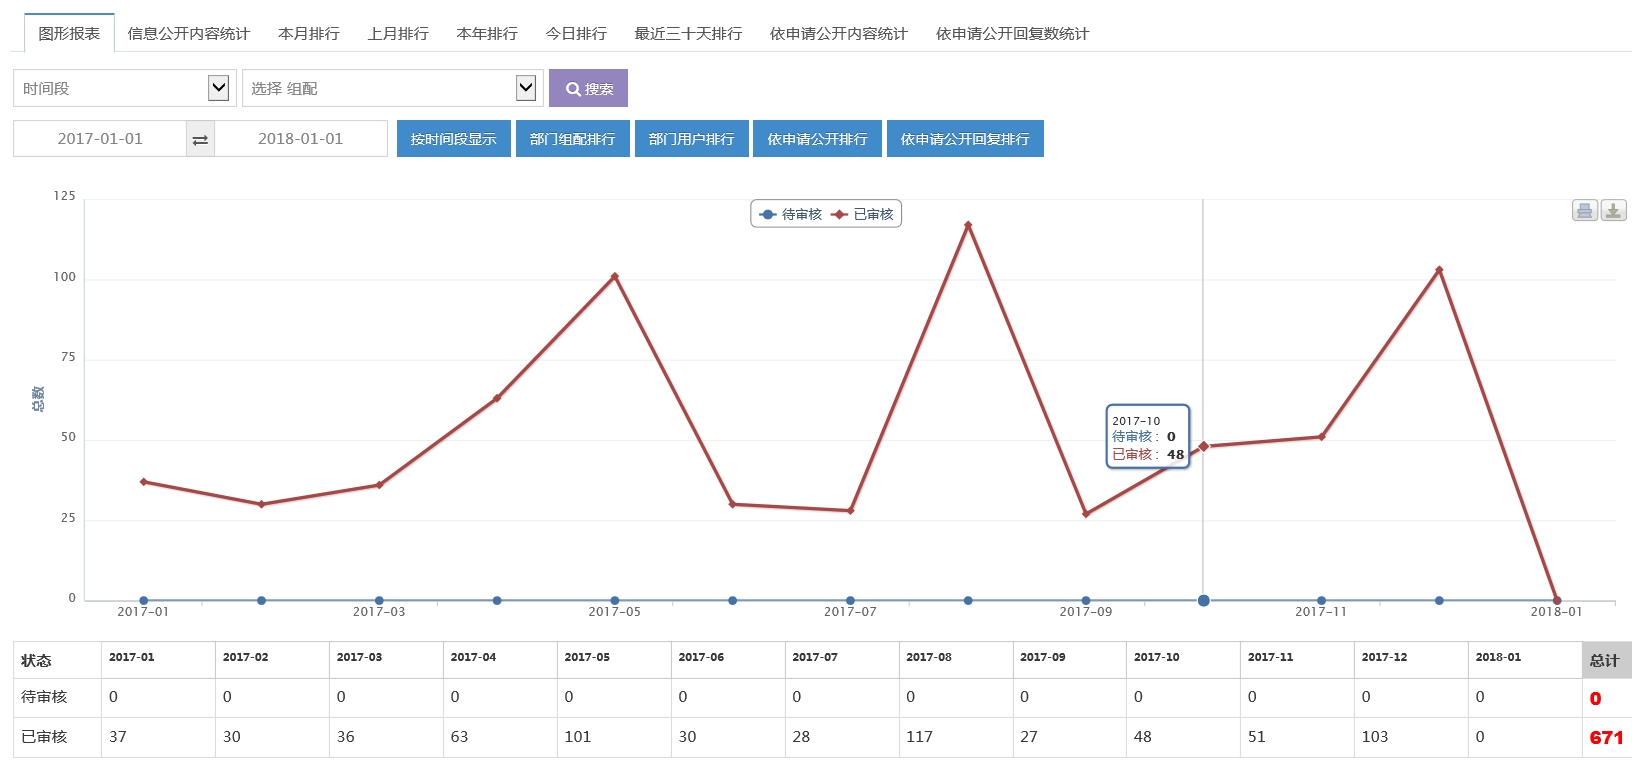
Task: Click the purple 搜索 button
Action: [588, 88]
